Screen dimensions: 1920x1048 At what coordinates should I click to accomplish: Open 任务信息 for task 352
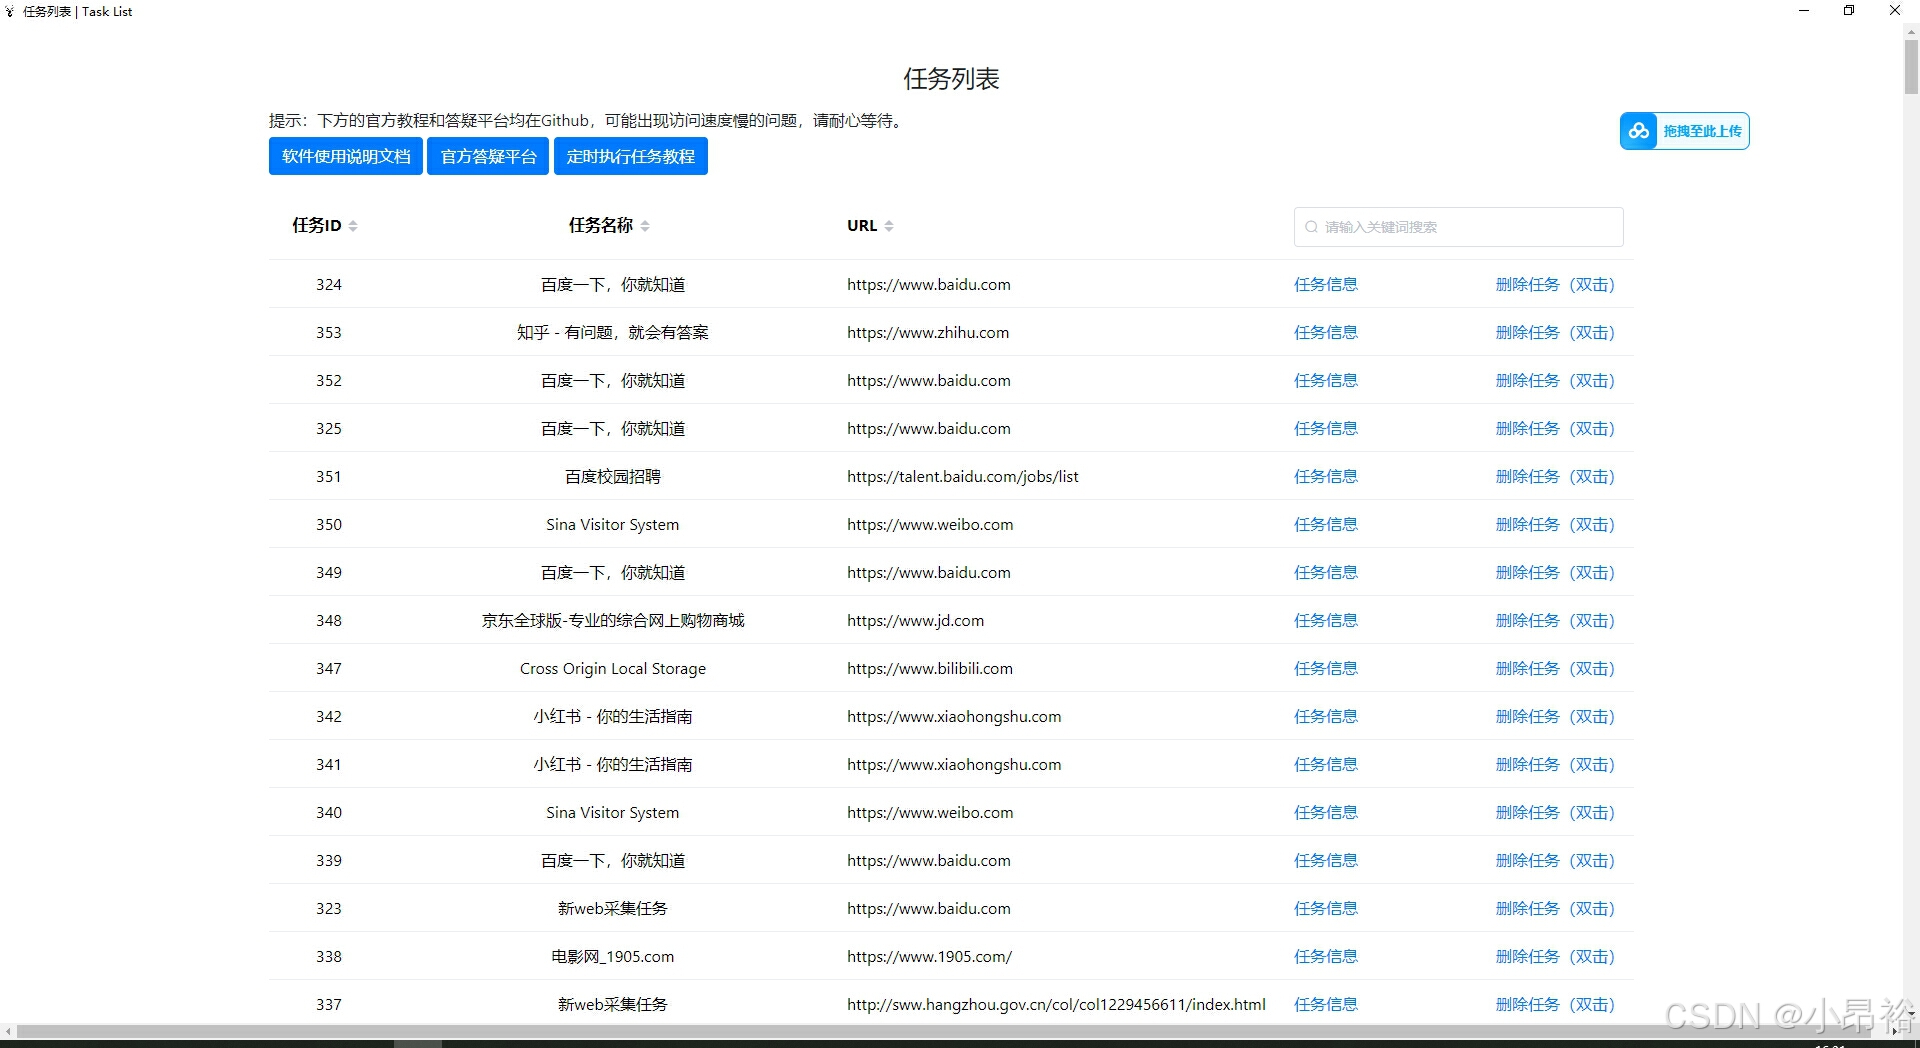coord(1326,381)
